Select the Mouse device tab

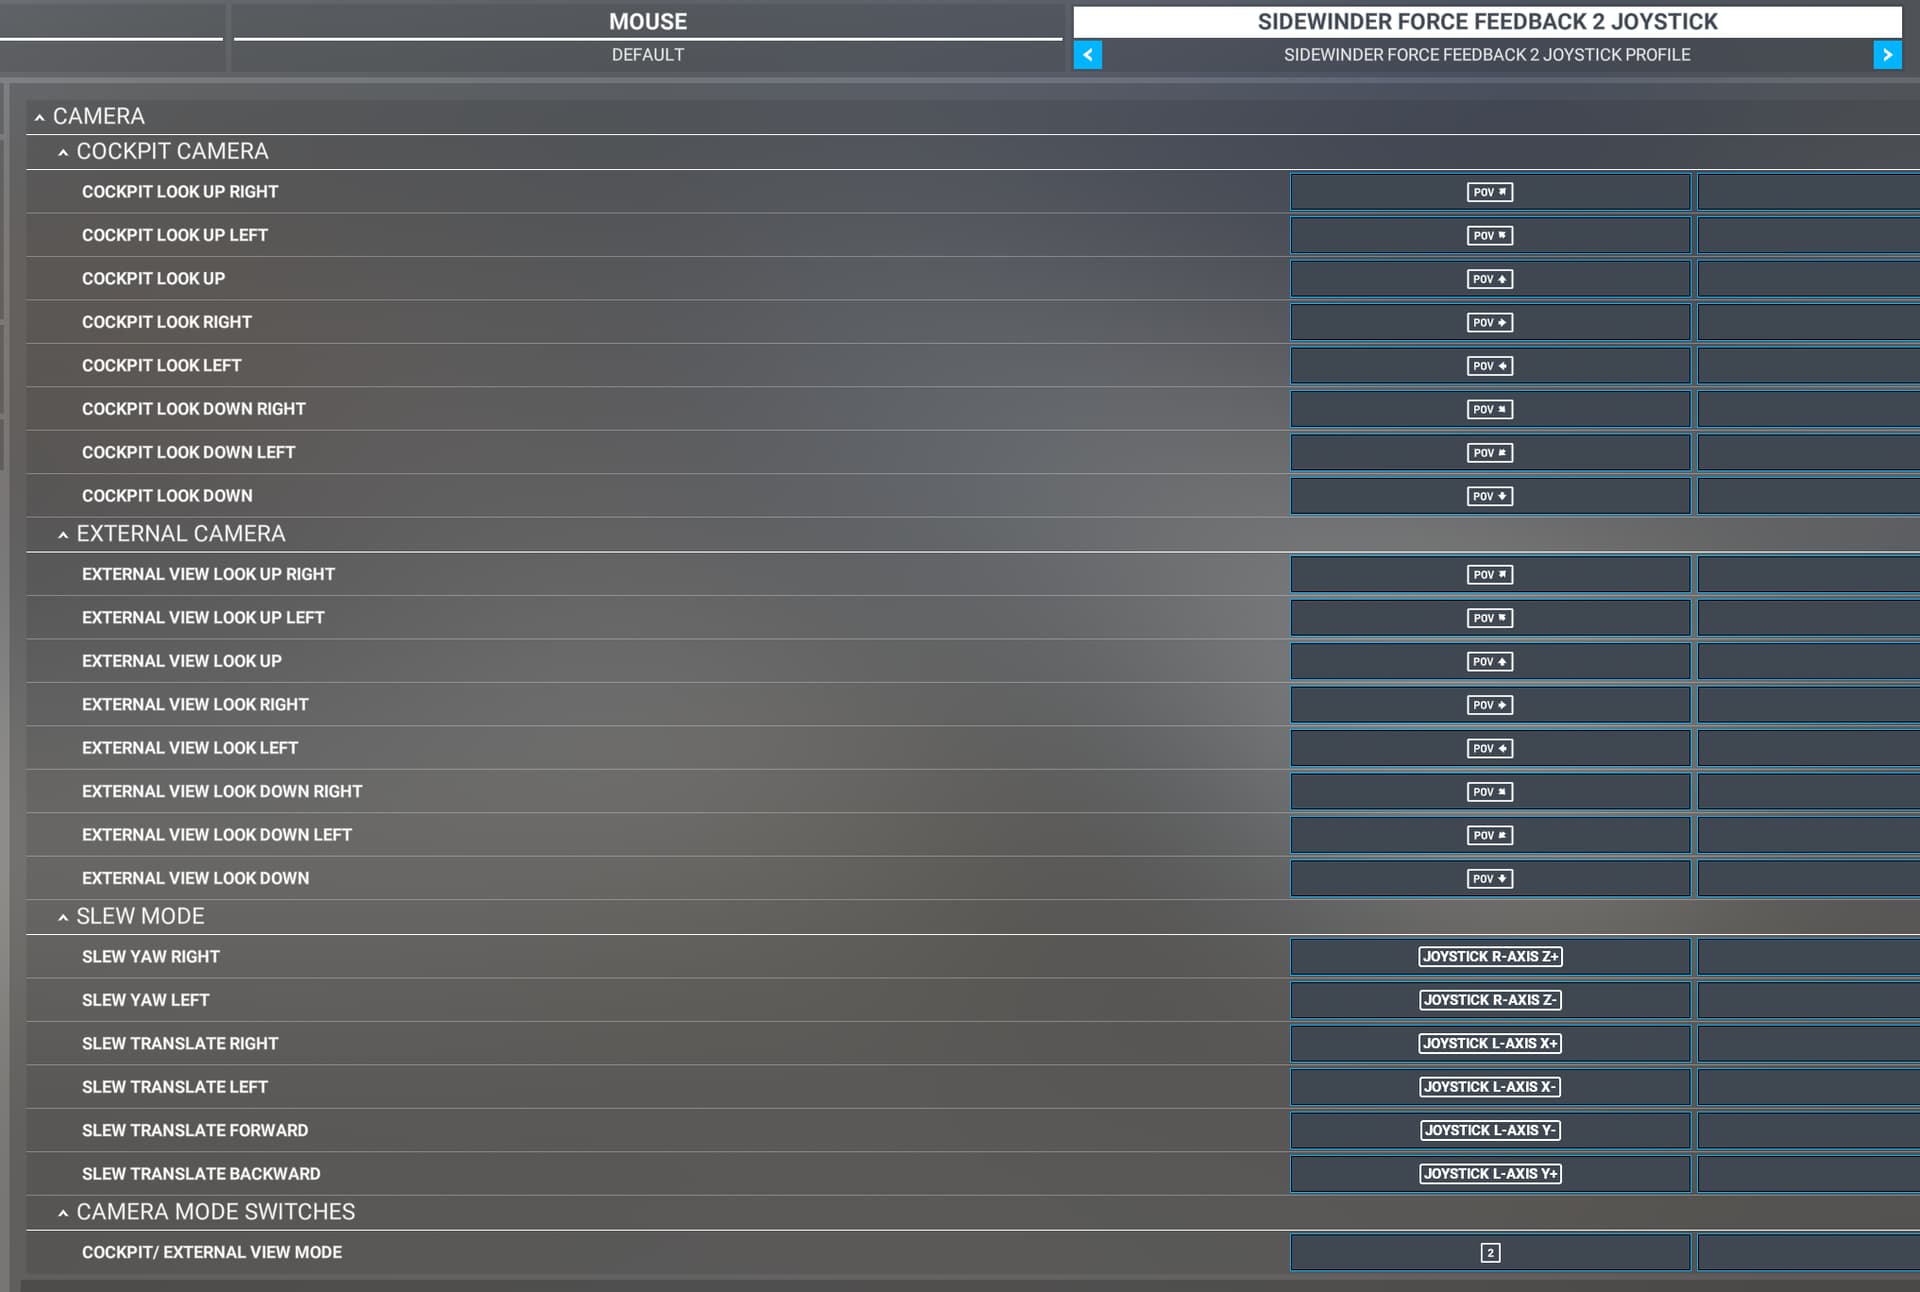pos(648,22)
